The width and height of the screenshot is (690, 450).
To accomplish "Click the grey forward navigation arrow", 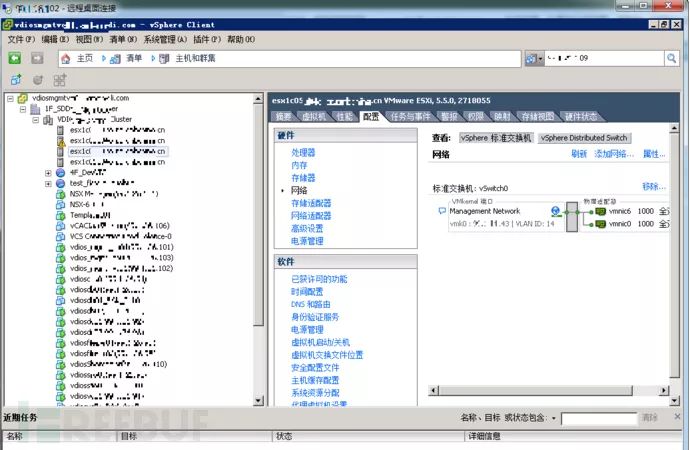I will click(x=37, y=58).
